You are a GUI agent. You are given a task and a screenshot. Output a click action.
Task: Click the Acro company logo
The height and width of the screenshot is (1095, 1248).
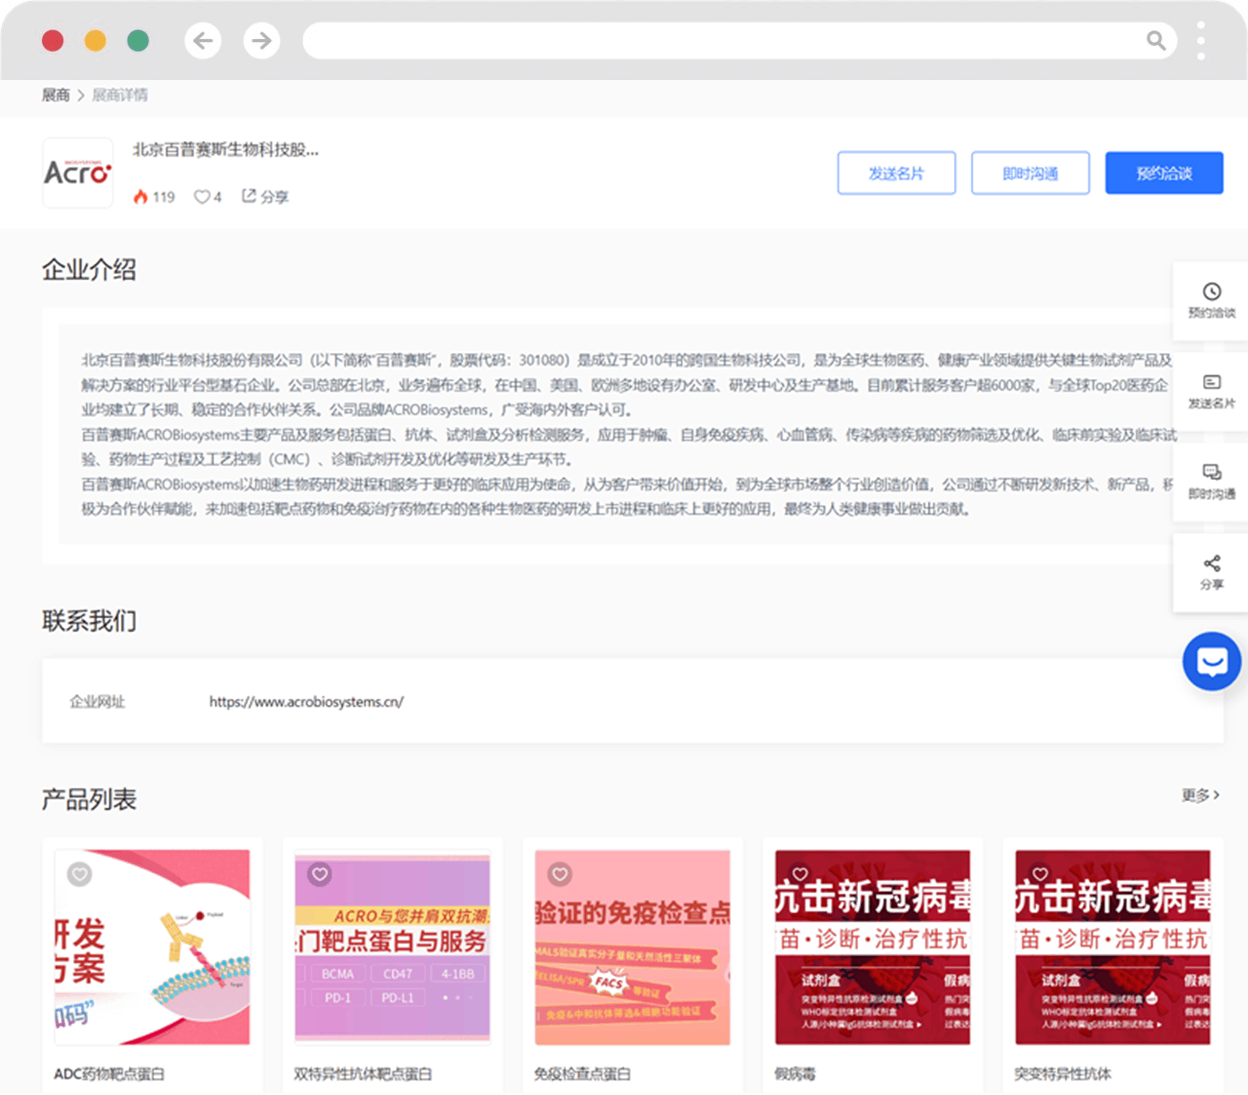[78, 173]
